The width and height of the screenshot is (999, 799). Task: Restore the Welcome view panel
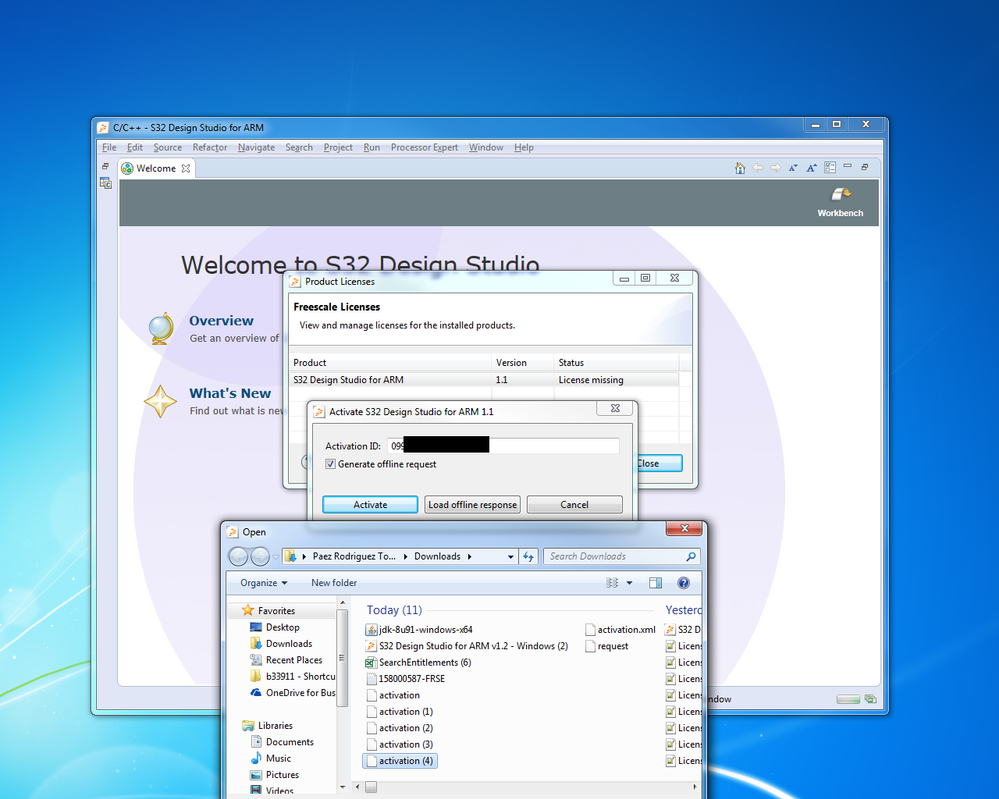(x=865, y=167)
